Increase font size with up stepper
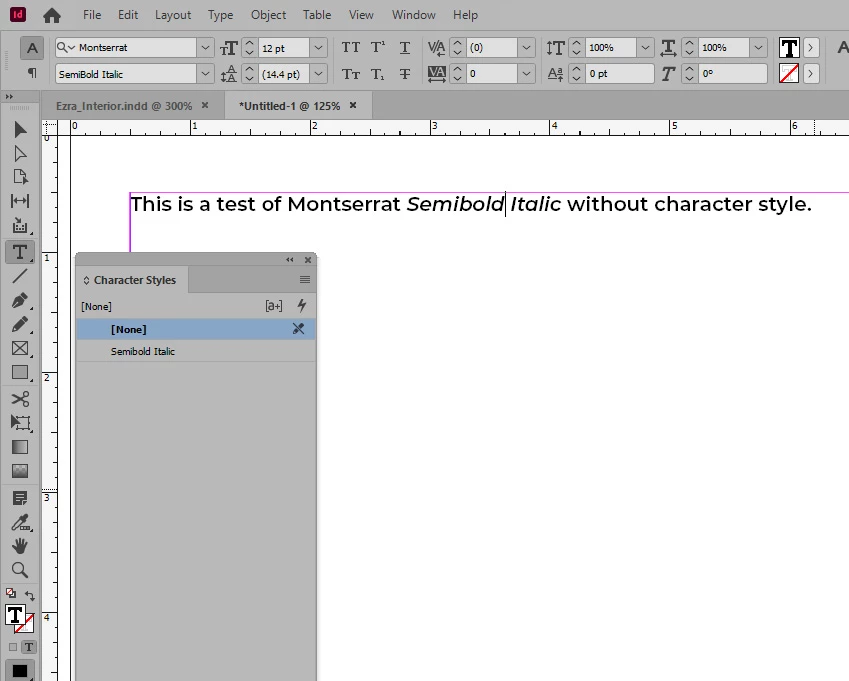The height and width of the screenshot is (681, 849). (x=249, y=43)
